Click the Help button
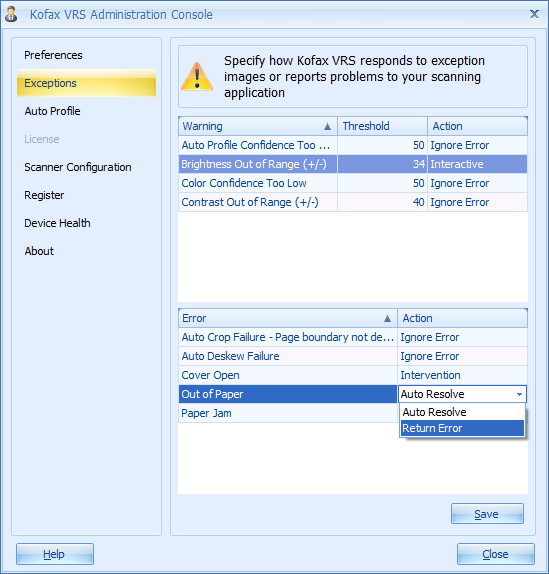This screenshot has height=574, width=549. pyautogui.click(x=55, y=554)
